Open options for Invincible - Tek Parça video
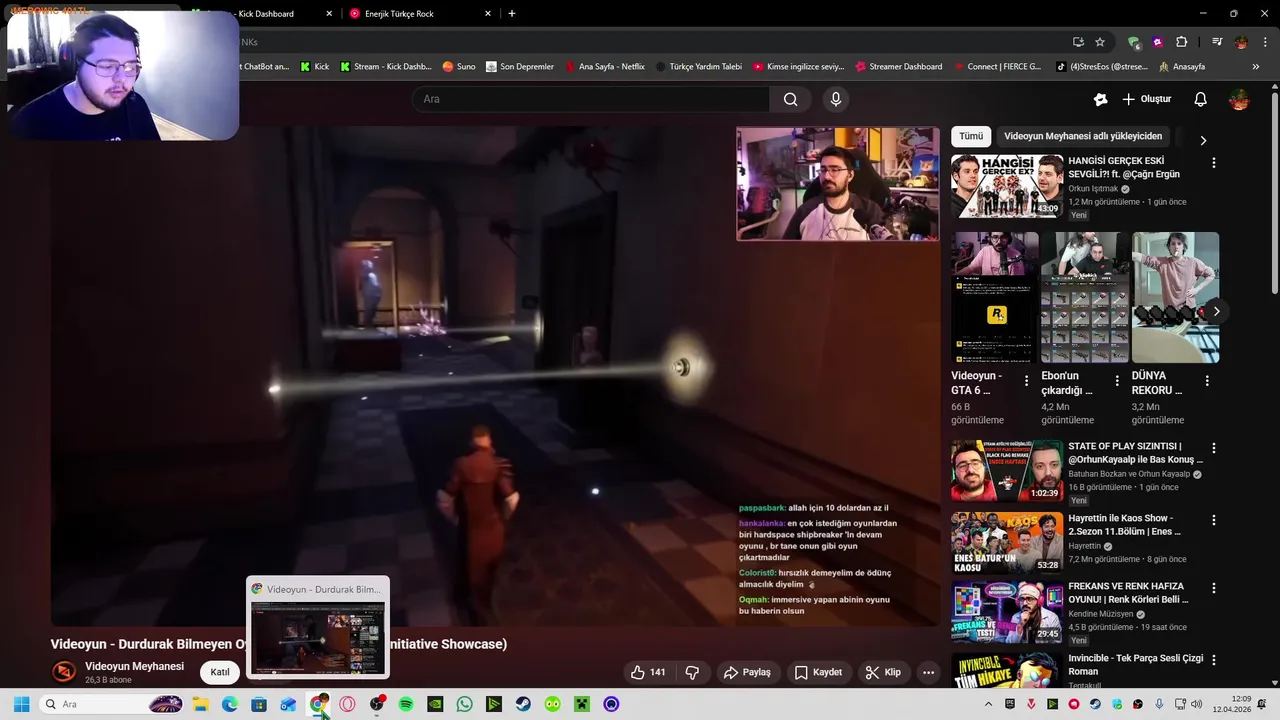Viewport: 1280px width, 720px height. (x=1214, y=660)
